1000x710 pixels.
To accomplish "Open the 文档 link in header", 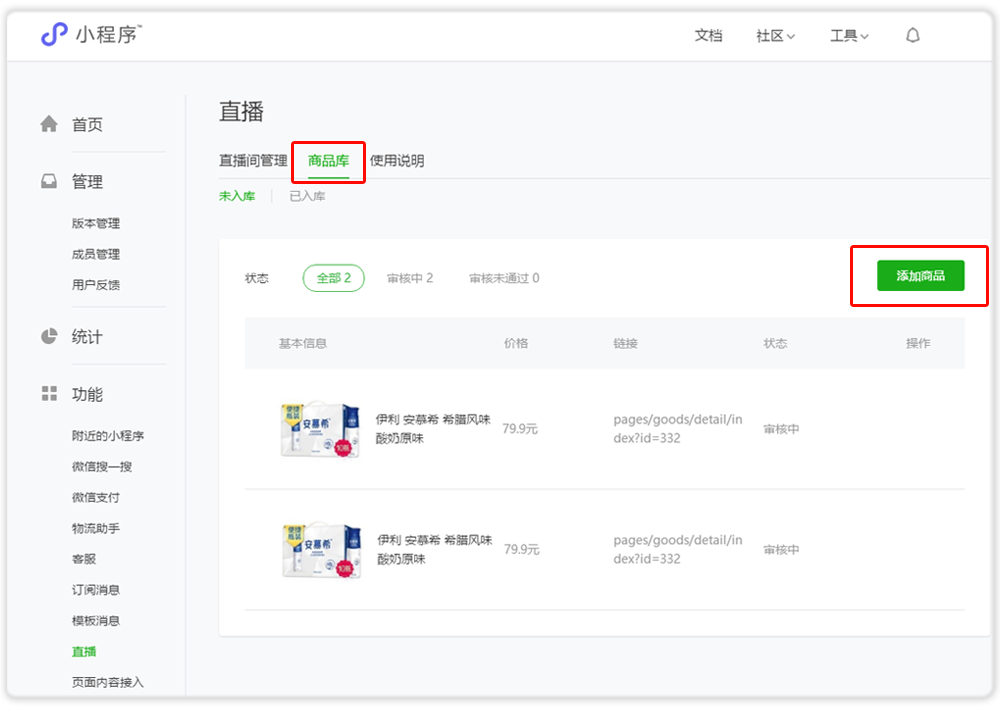I will 708,36.
